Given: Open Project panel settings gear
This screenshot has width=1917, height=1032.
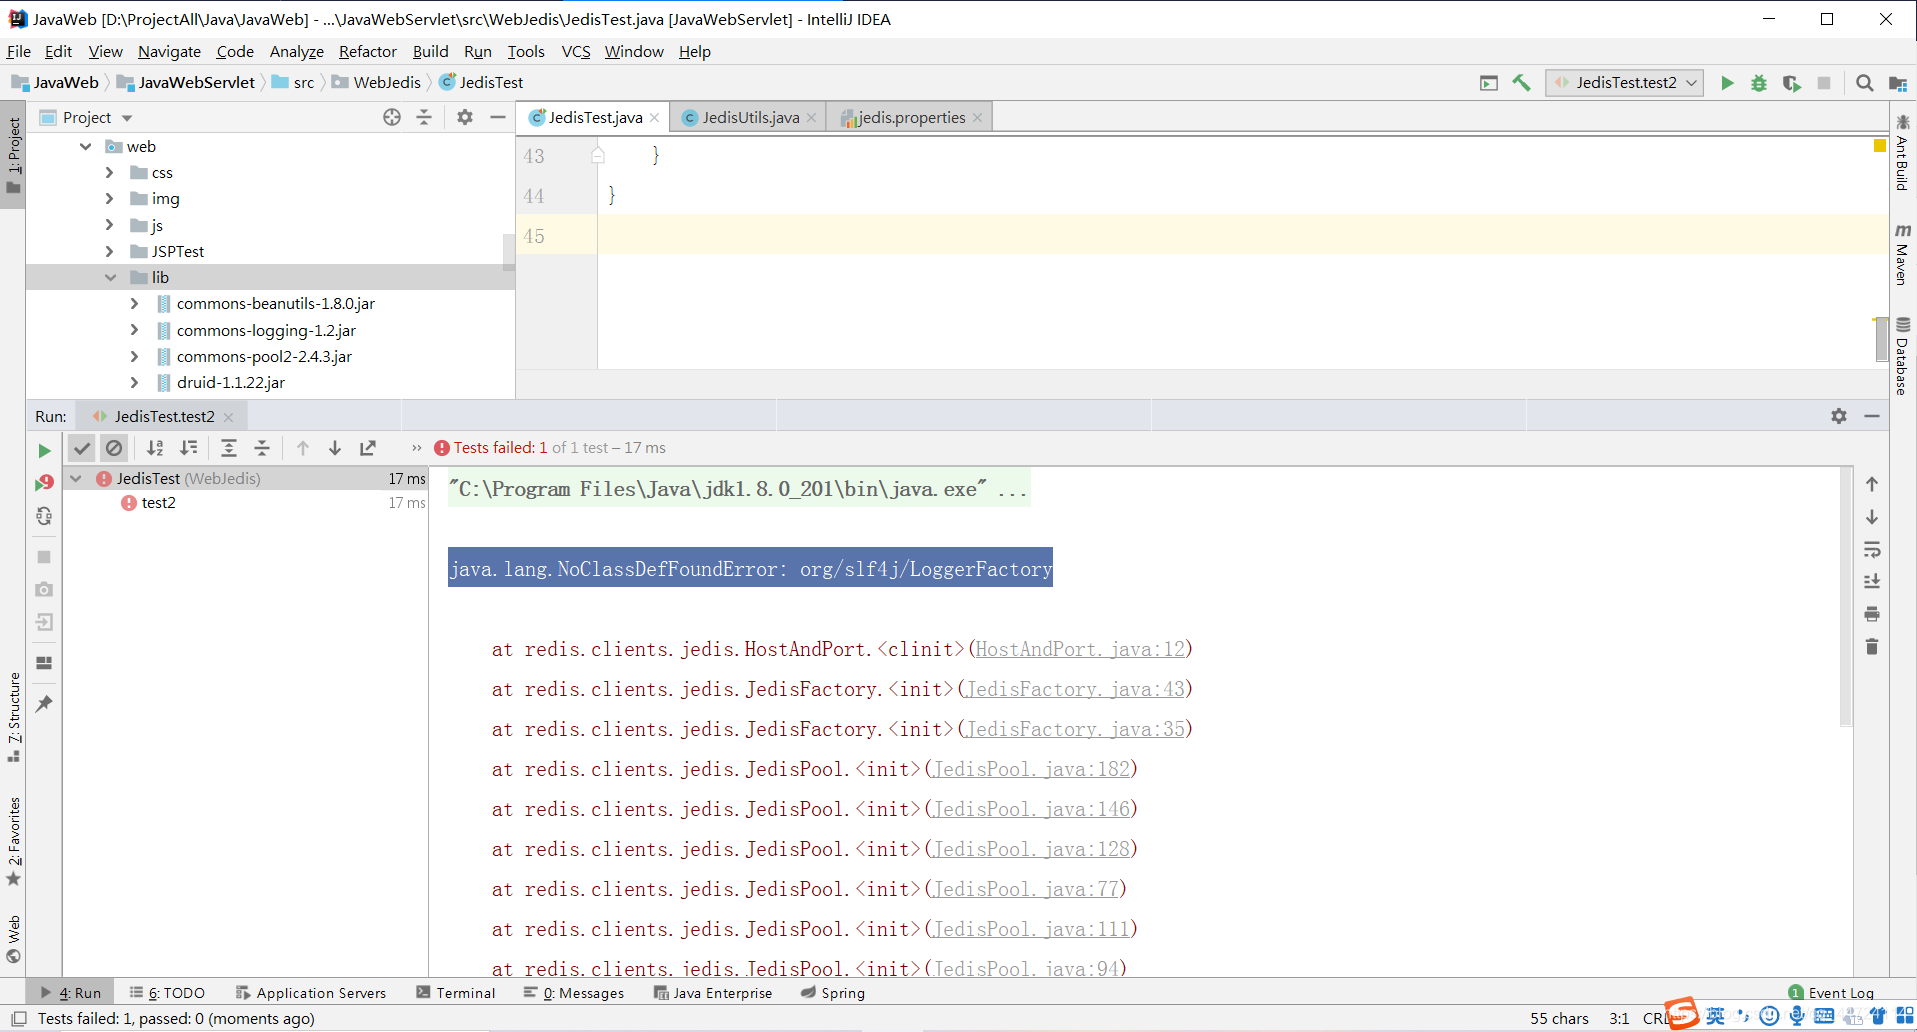Looking at the screenshot, I should tap(465, 117).
